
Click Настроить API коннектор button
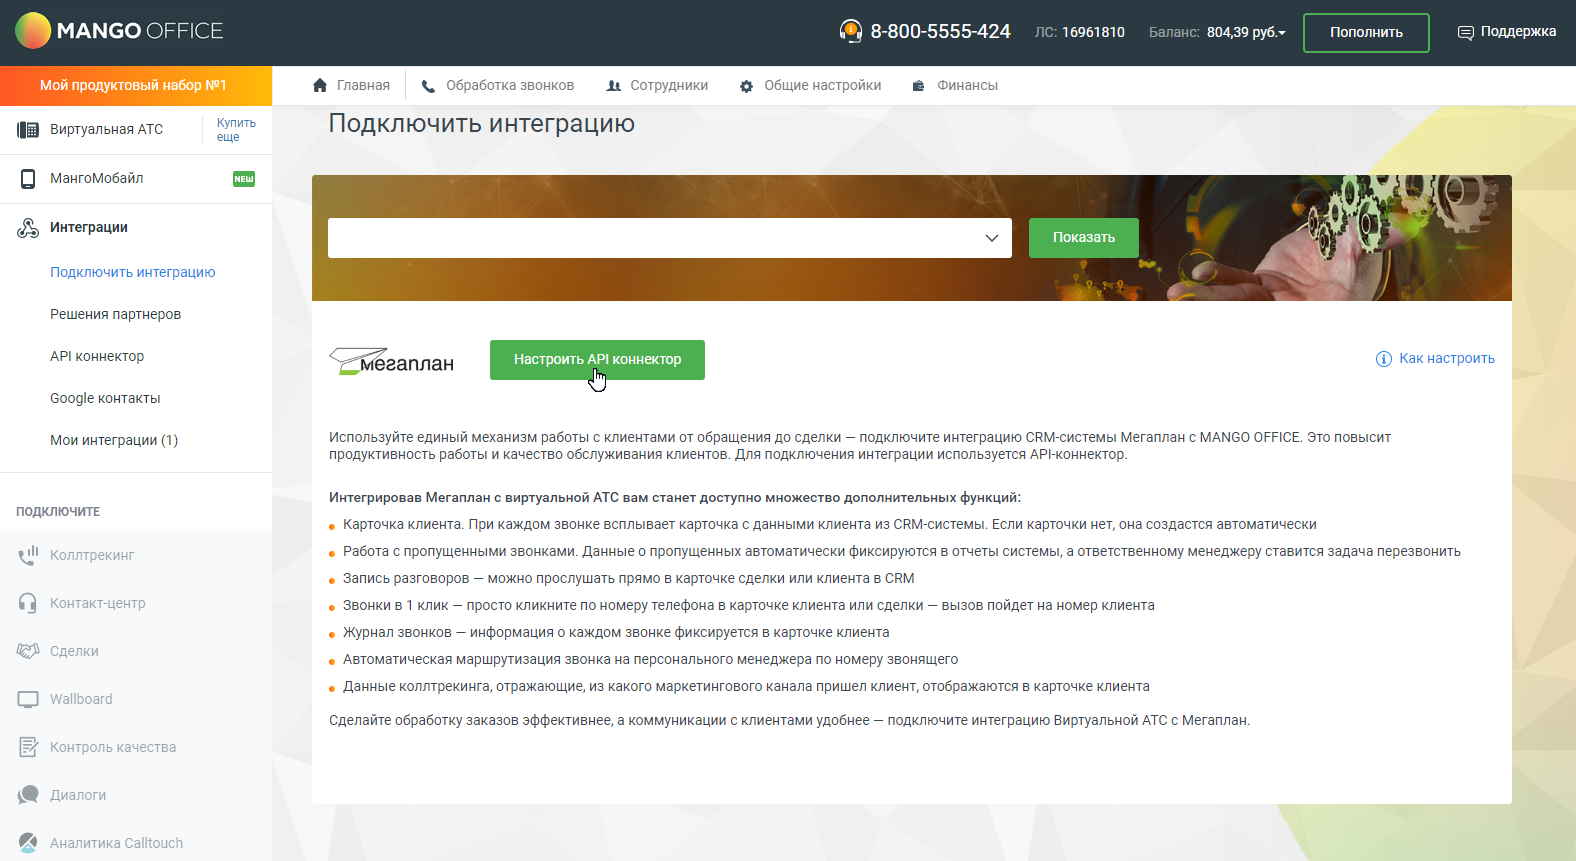click(597, 360)
